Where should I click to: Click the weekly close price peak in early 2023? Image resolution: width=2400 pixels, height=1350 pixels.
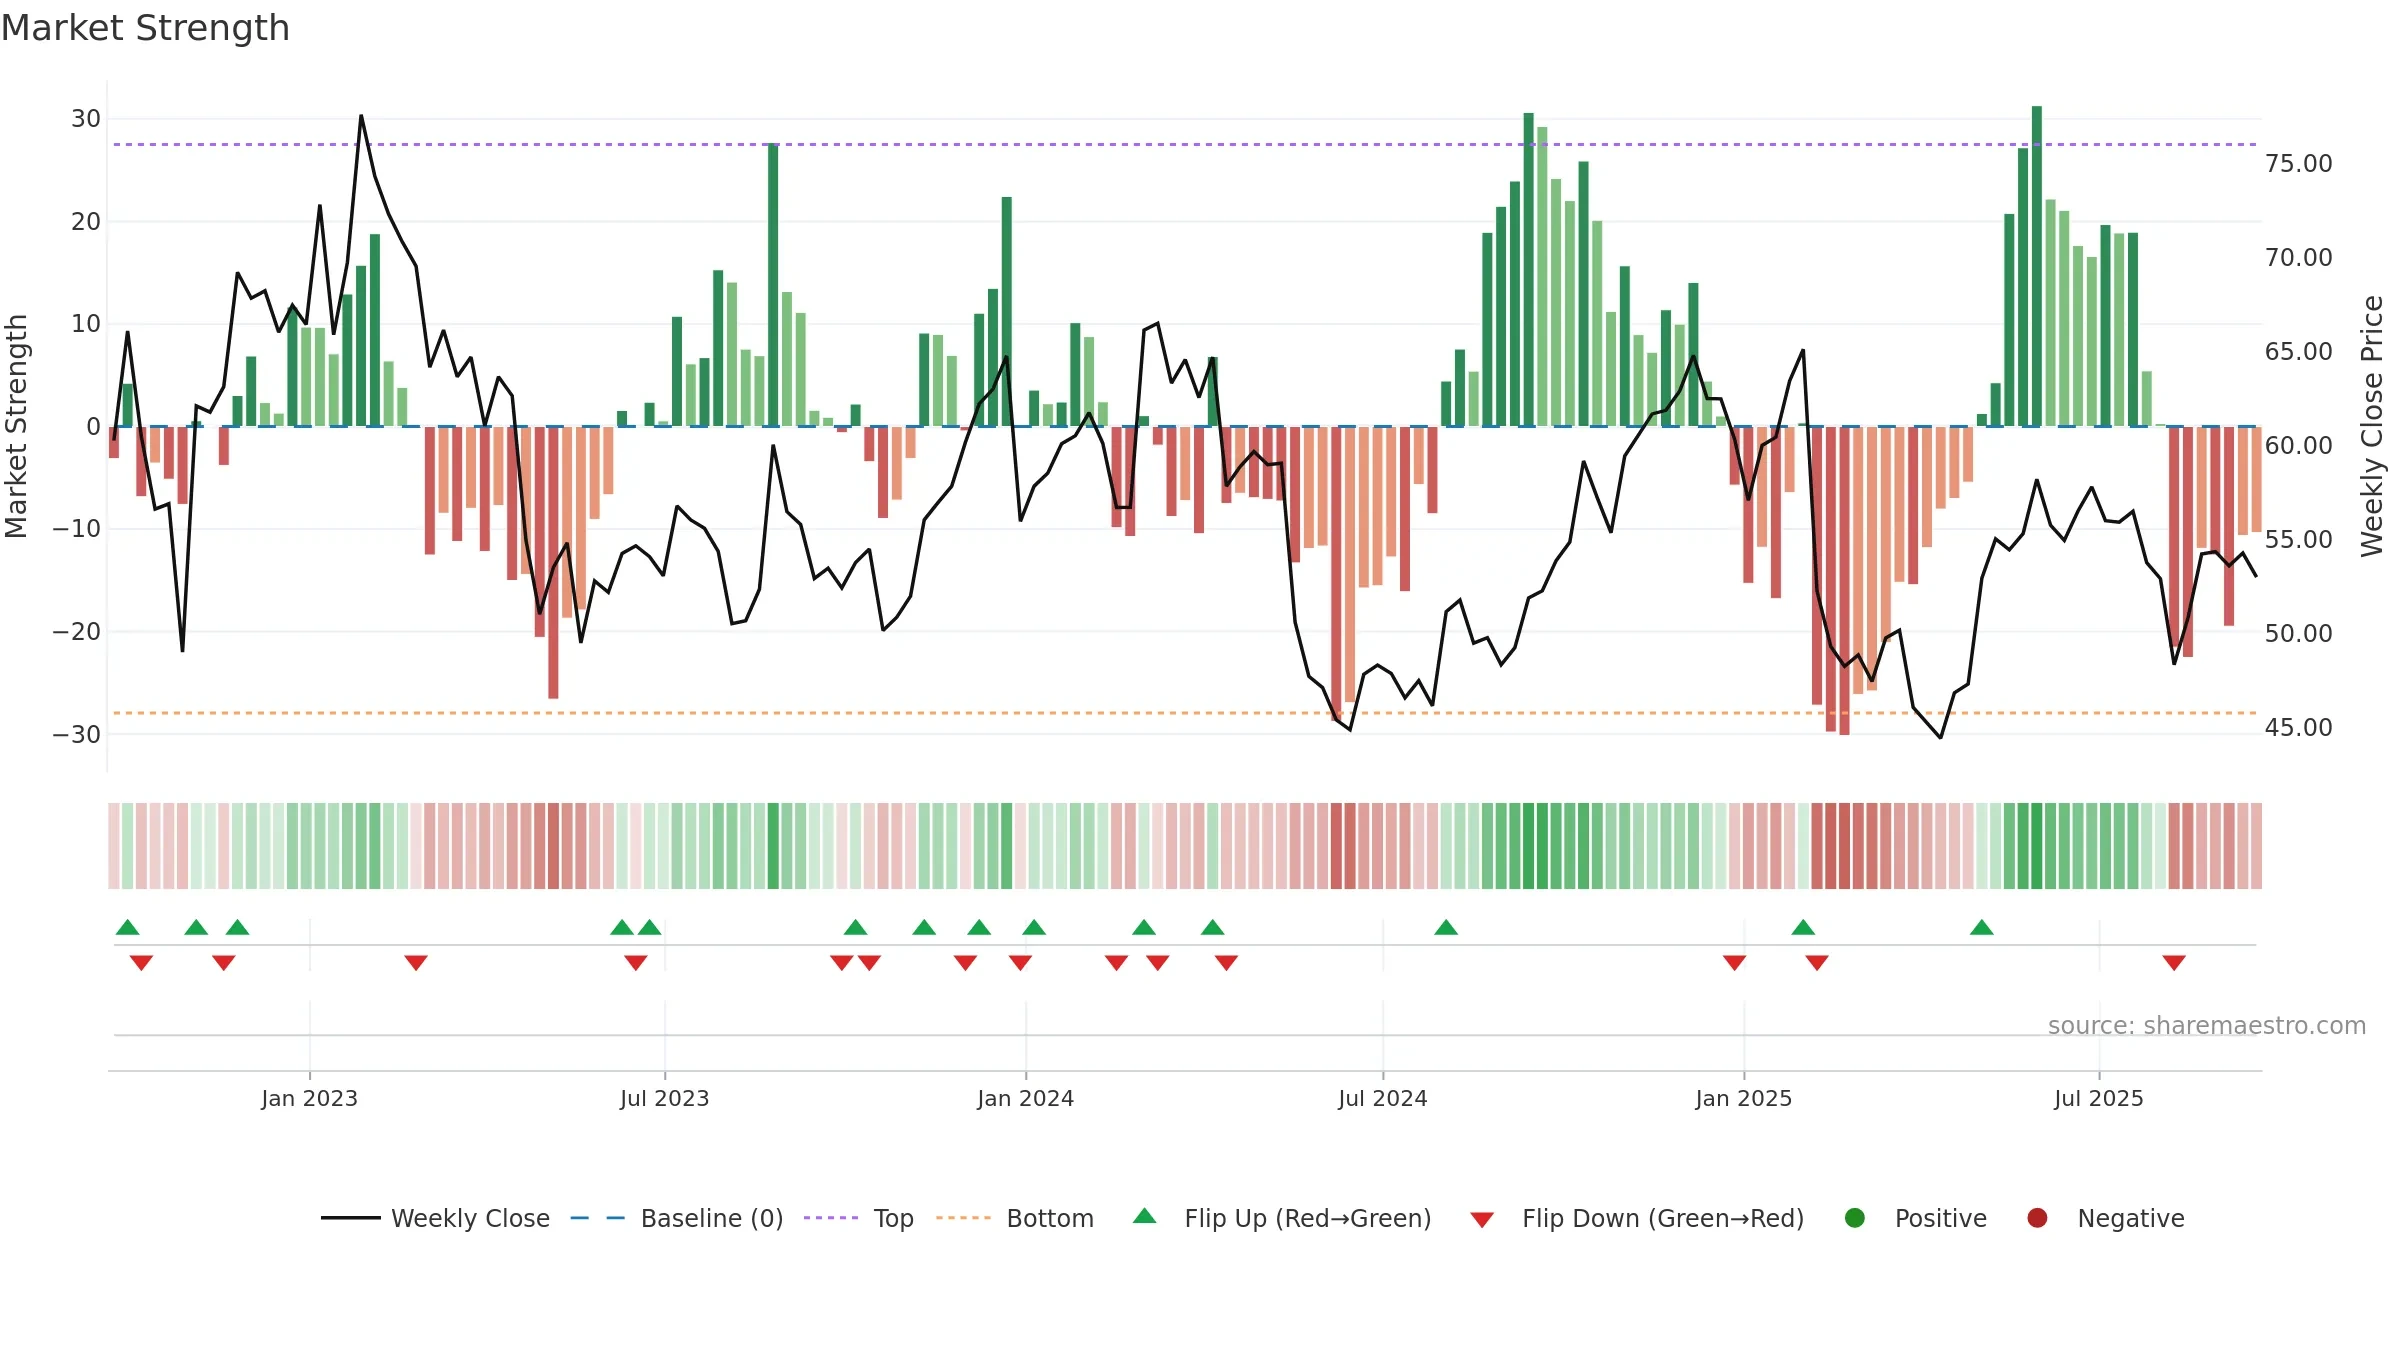[x=361, y=117]
